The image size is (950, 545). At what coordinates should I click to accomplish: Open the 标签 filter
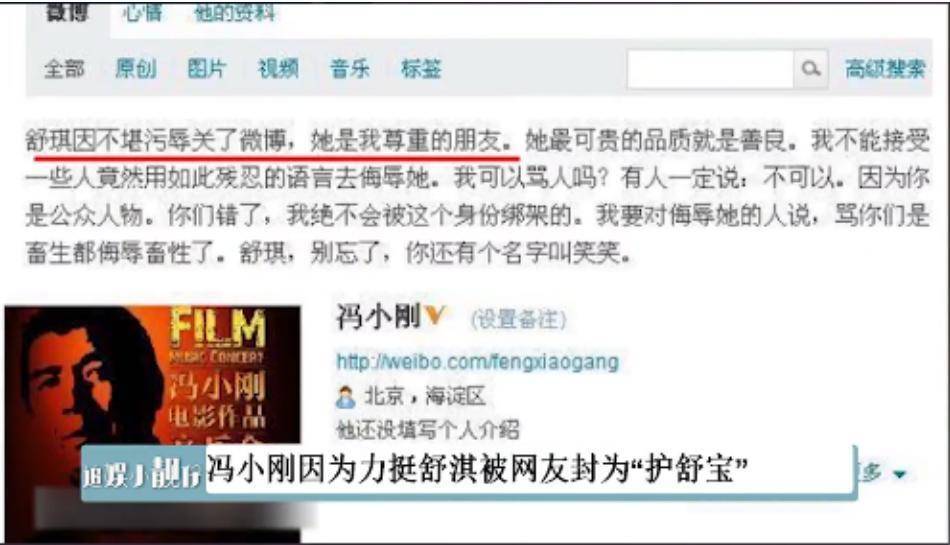point(421,69)
